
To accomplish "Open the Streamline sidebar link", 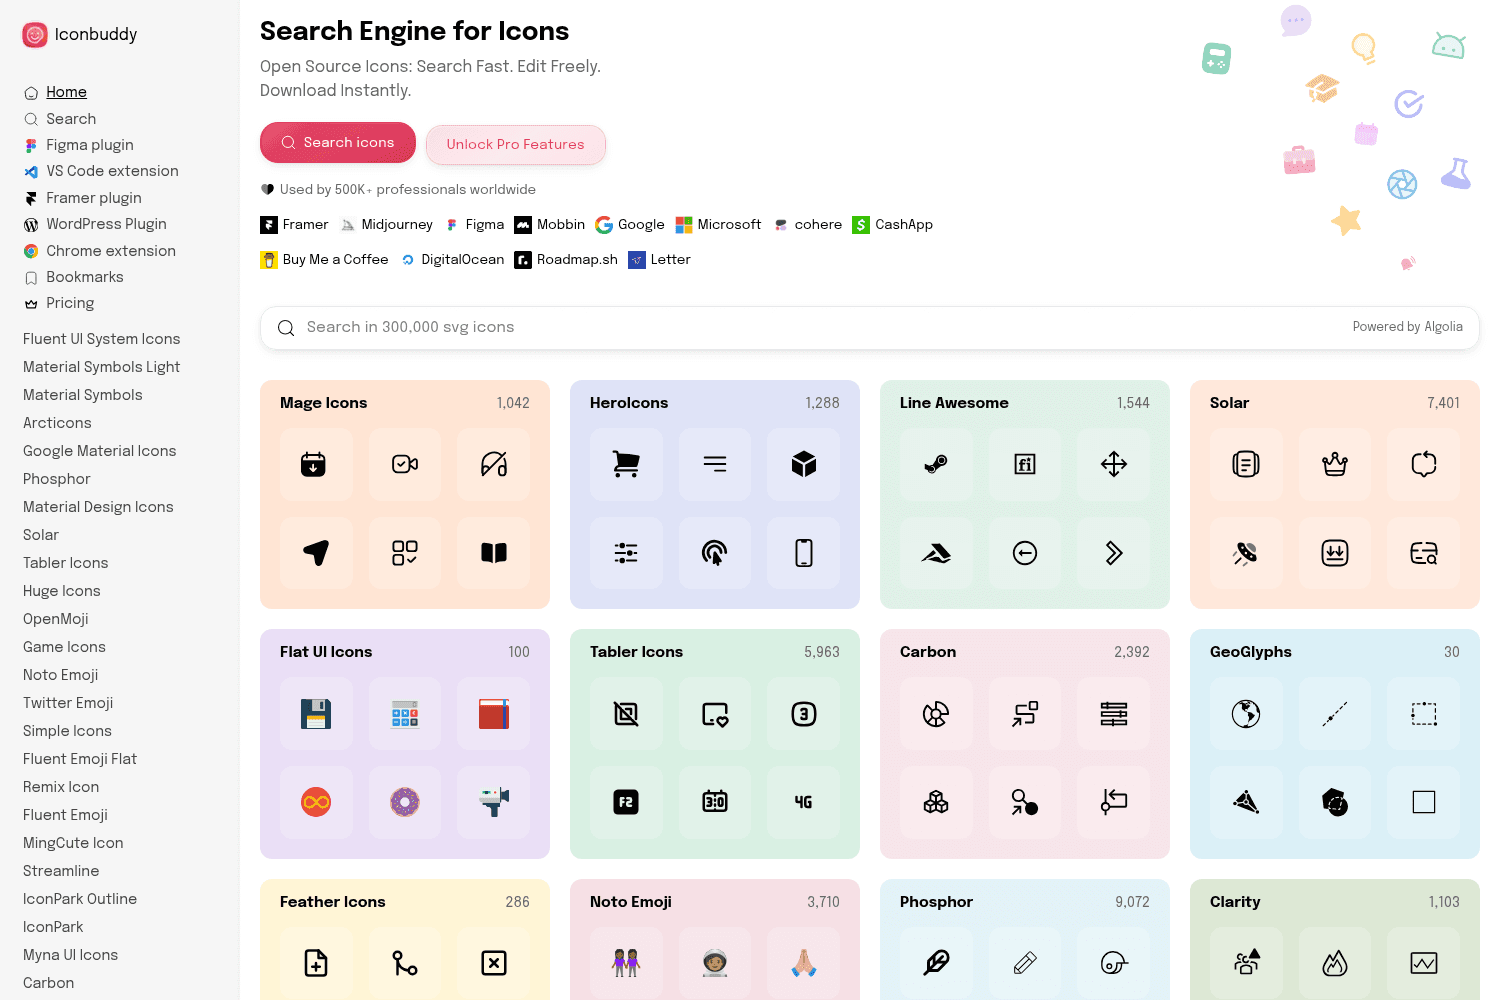I will click(x=61, y=871).
